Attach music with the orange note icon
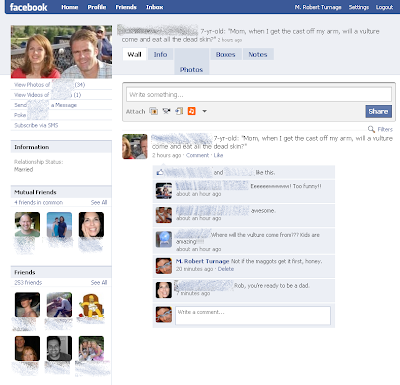This screenshot has width=400, height=385. (192, 111)
